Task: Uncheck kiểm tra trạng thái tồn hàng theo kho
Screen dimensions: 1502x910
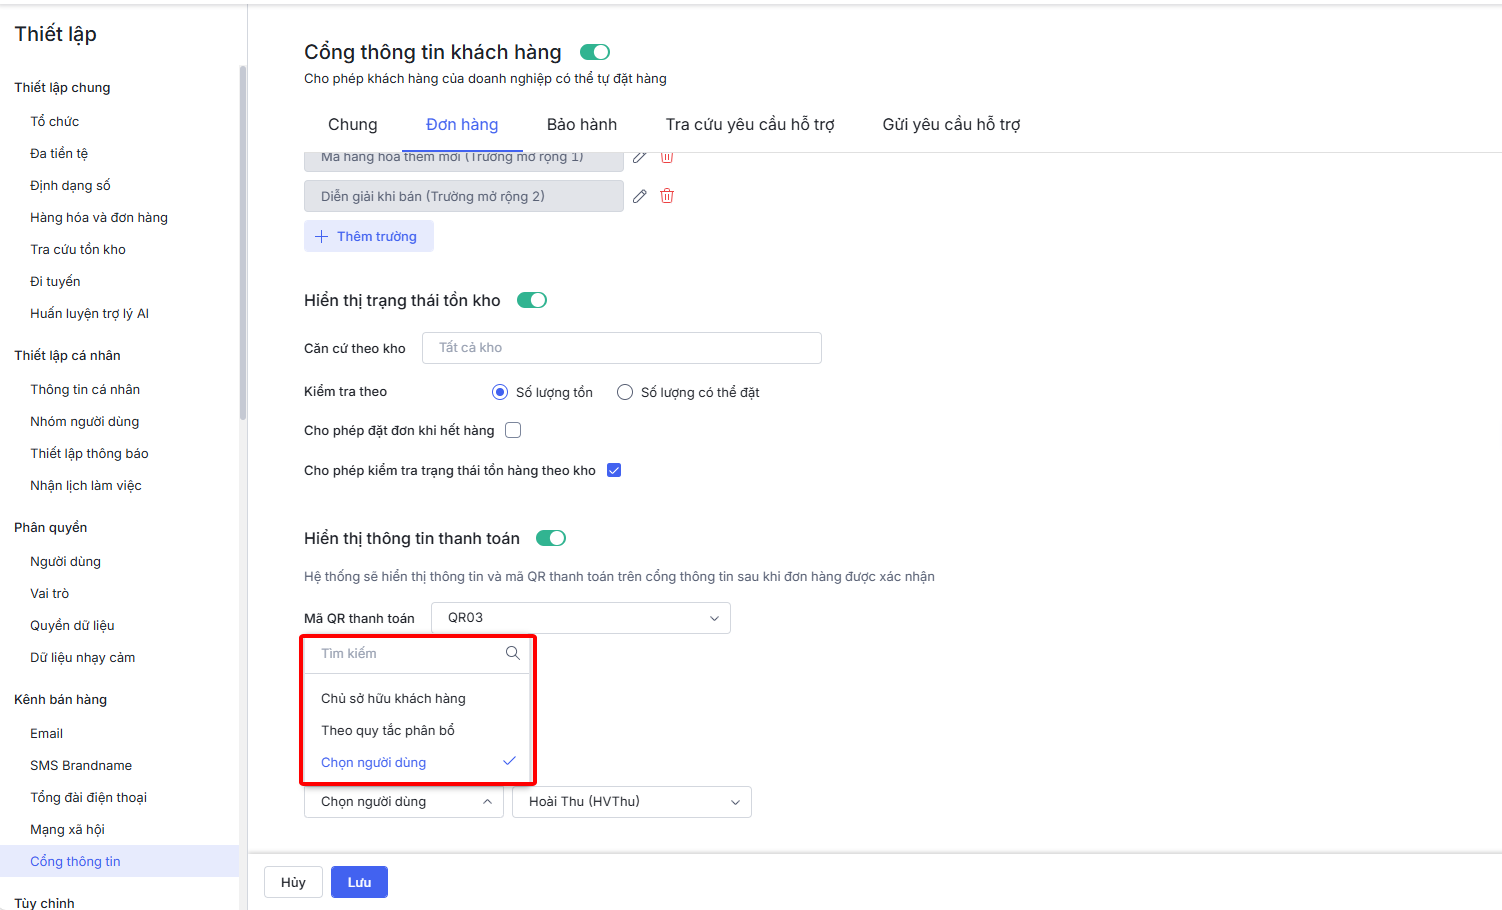Action: (614, 470)
